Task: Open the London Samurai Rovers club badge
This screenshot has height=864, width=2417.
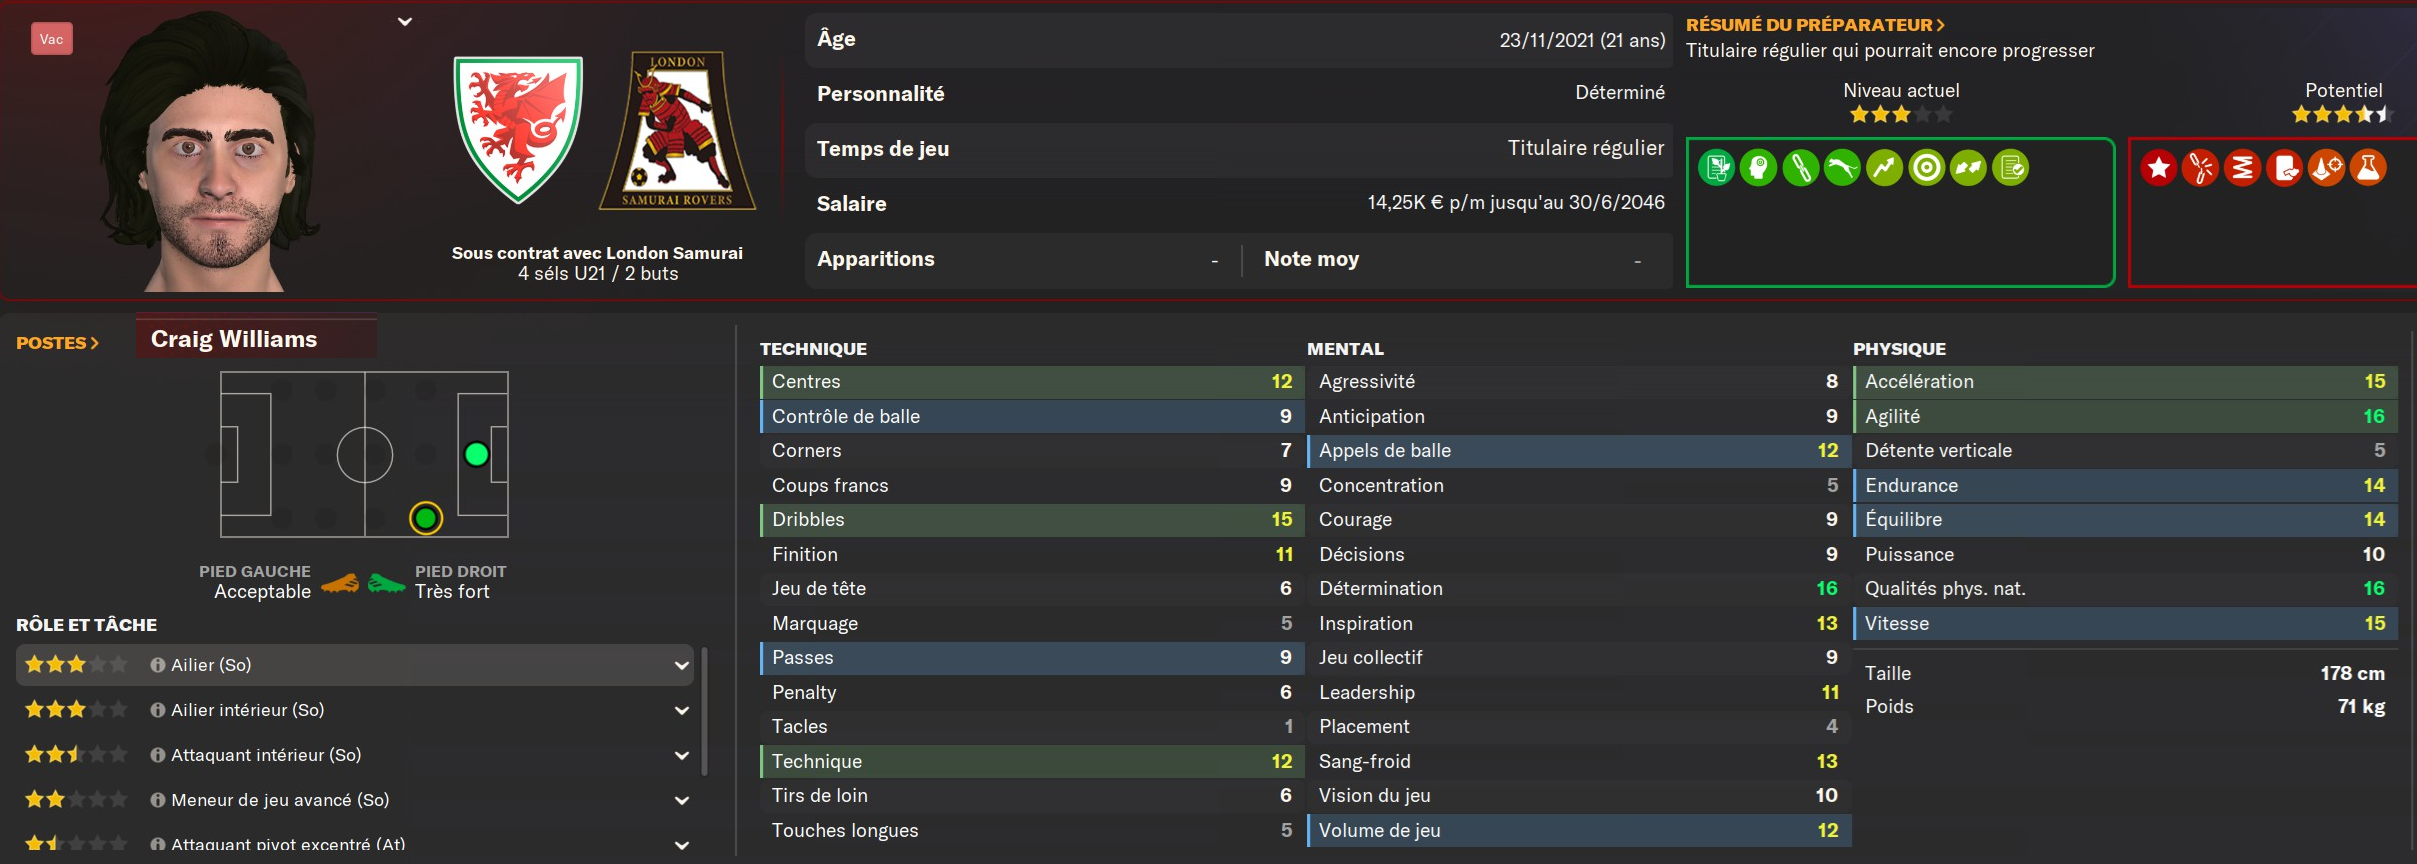Action: (678, 130)
